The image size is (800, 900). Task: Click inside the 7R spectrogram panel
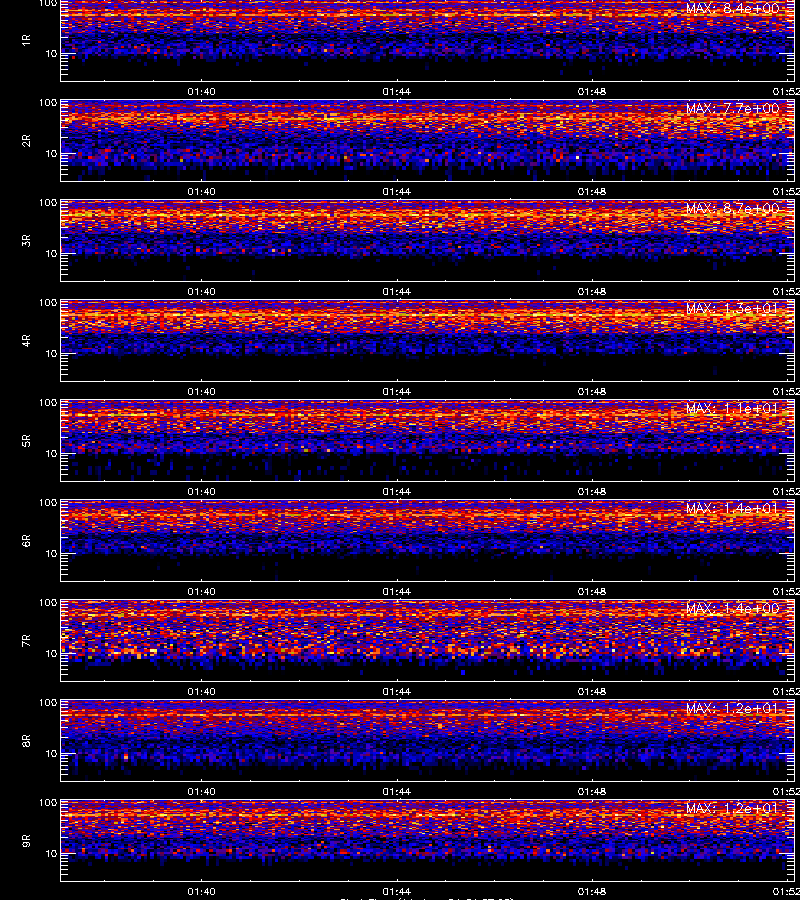[x=428, y=641]
